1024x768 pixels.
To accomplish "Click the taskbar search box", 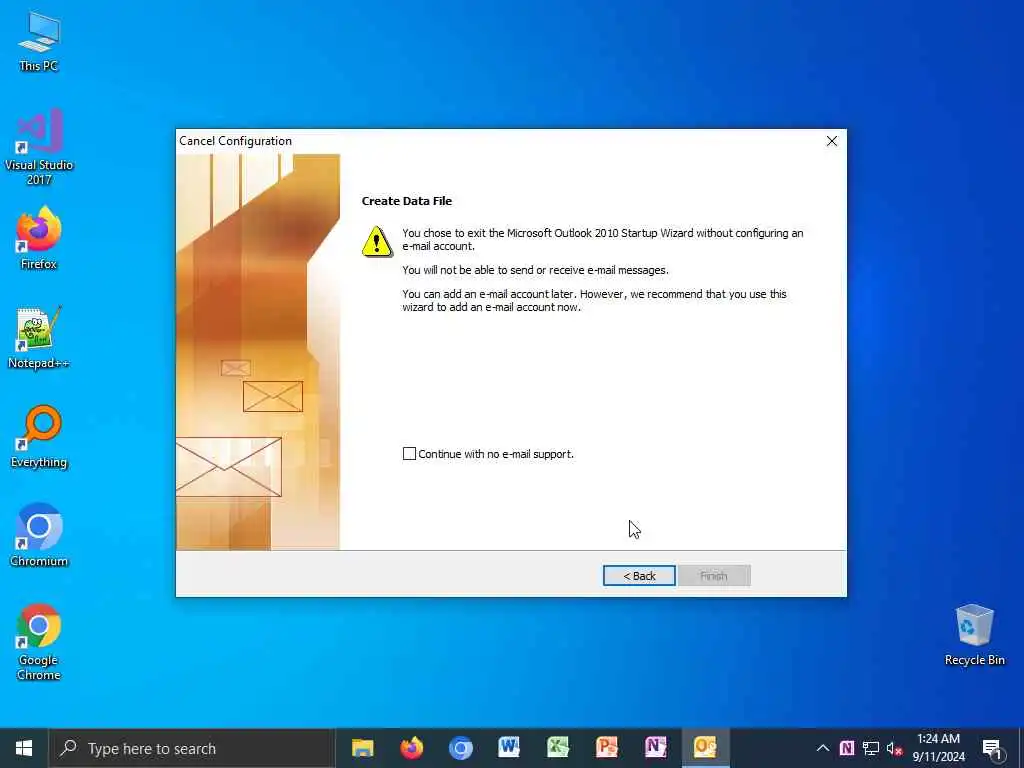I will [x=192, y=748].
